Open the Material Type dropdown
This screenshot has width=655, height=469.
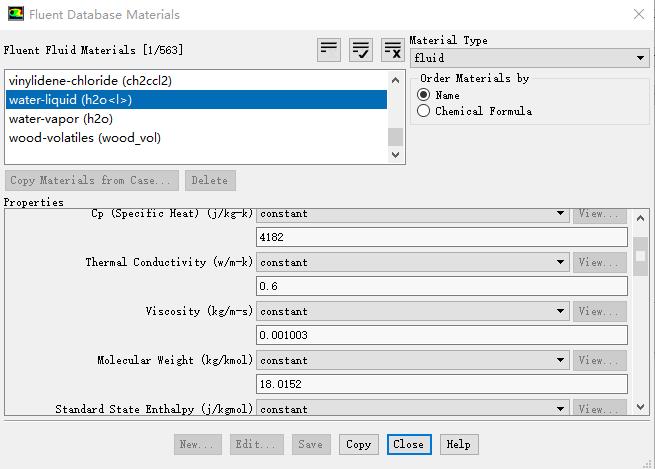tap(530, 58)
